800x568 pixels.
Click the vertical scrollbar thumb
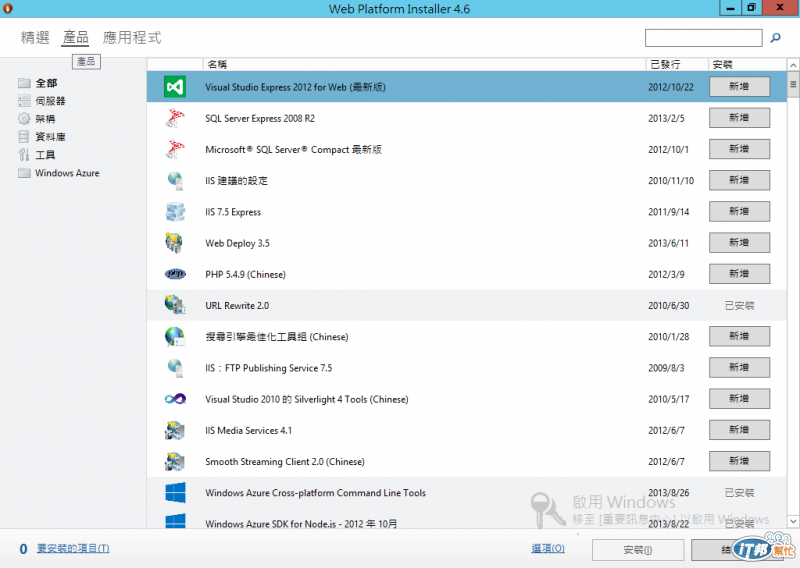coord(793,85)
